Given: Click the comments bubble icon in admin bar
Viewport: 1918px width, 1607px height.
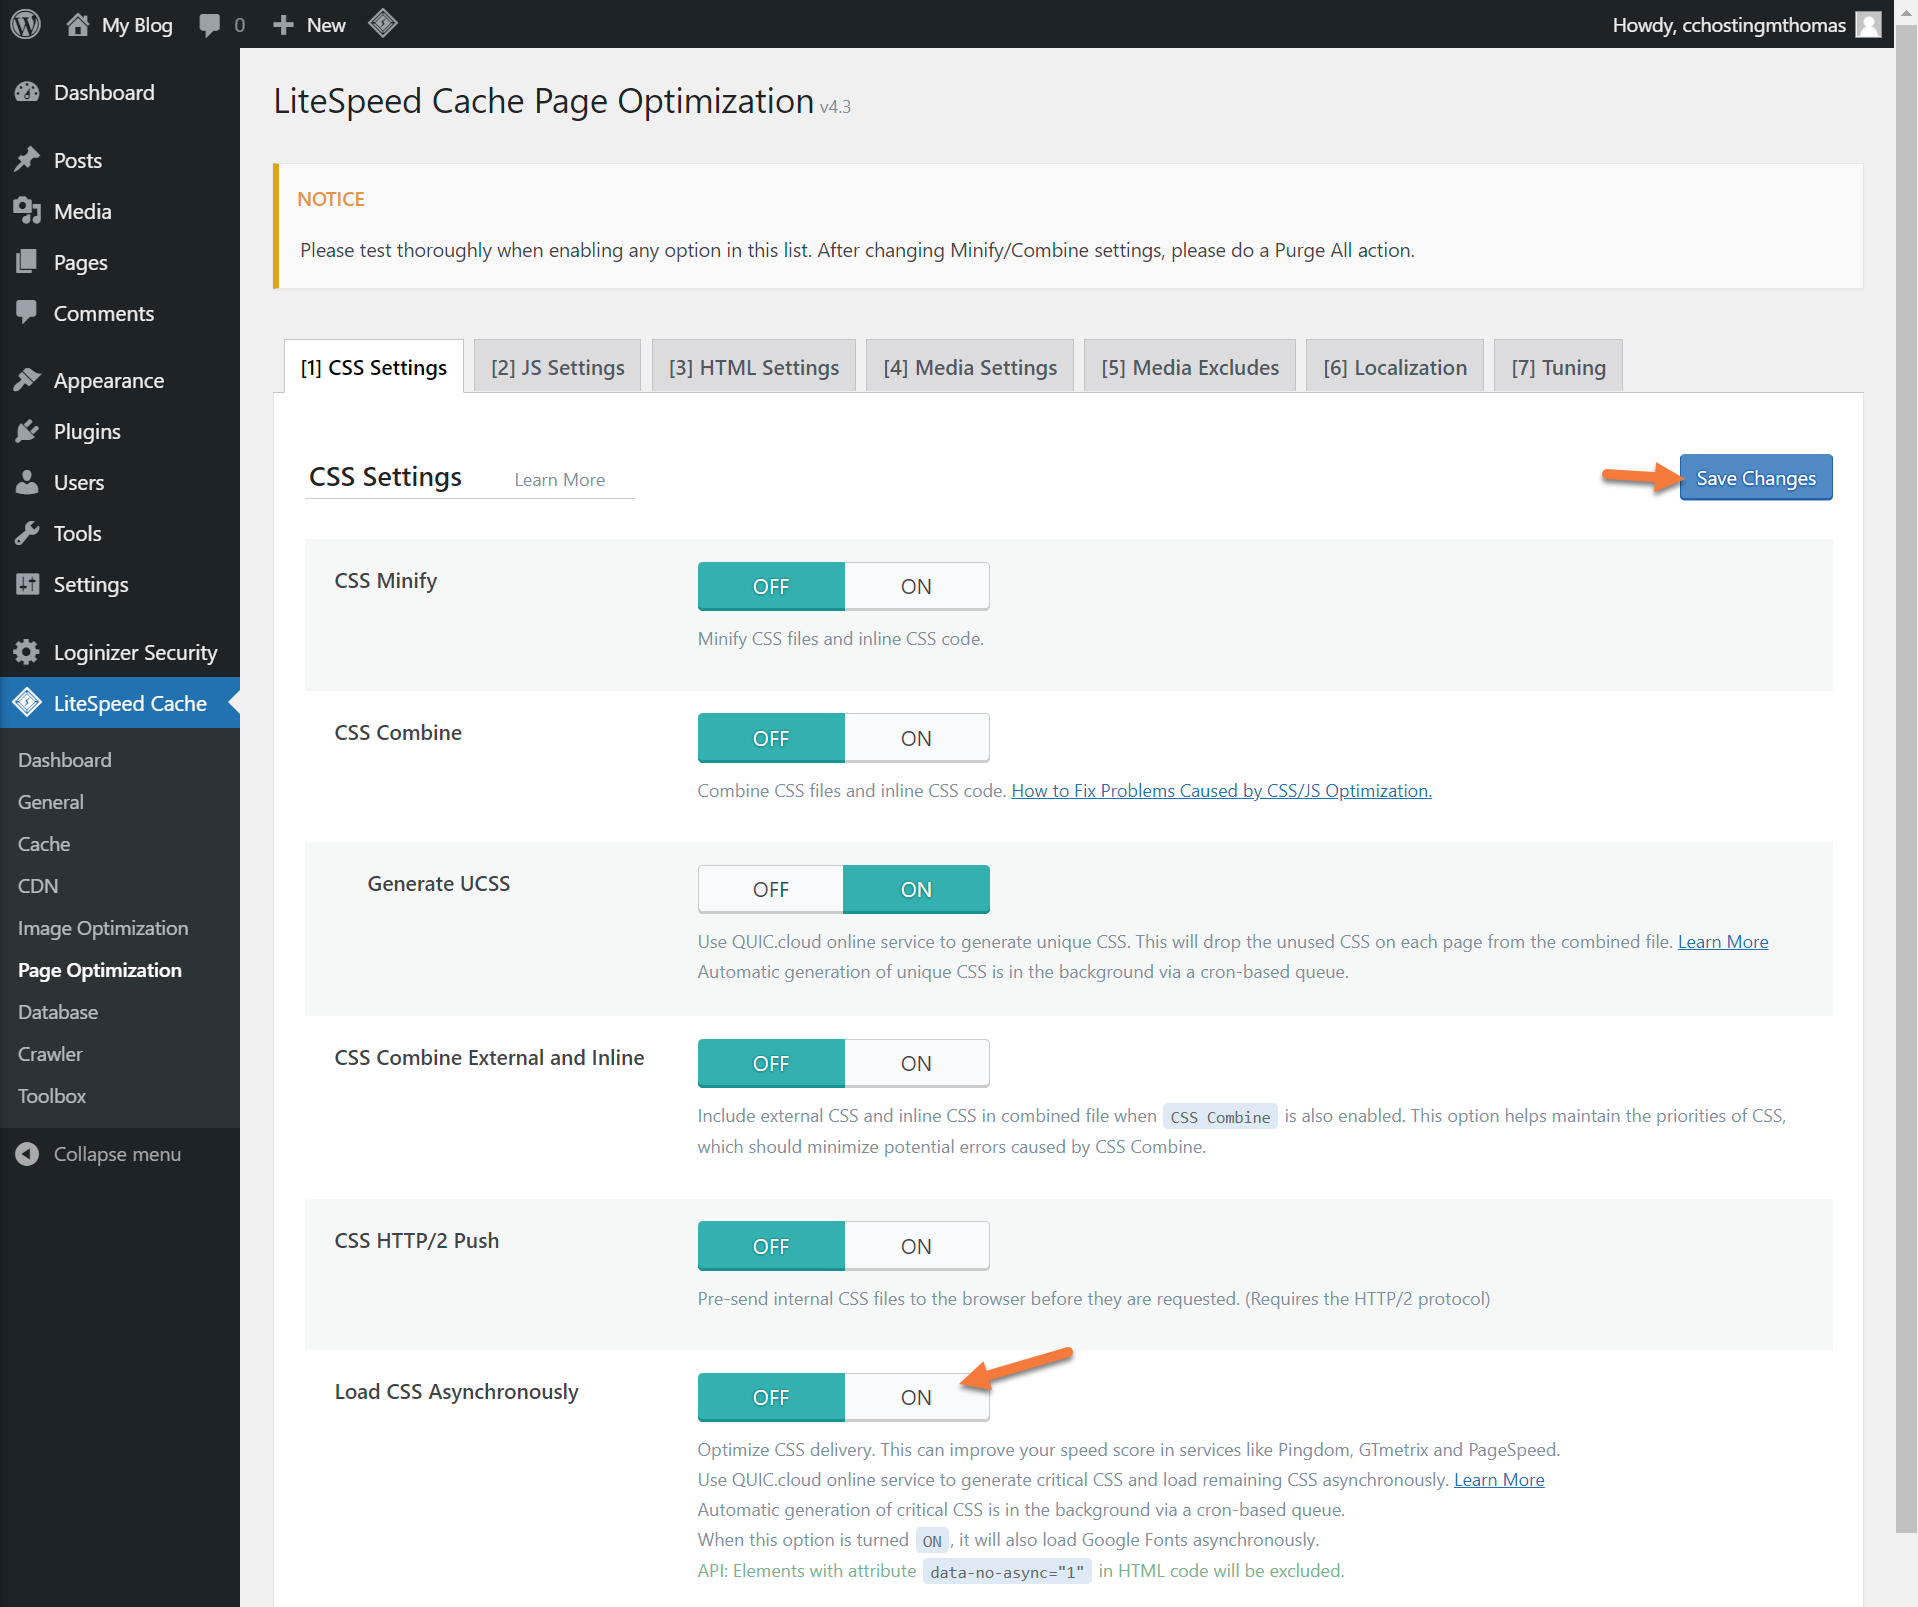Looking at the screenshot, I should coord(210,25).
